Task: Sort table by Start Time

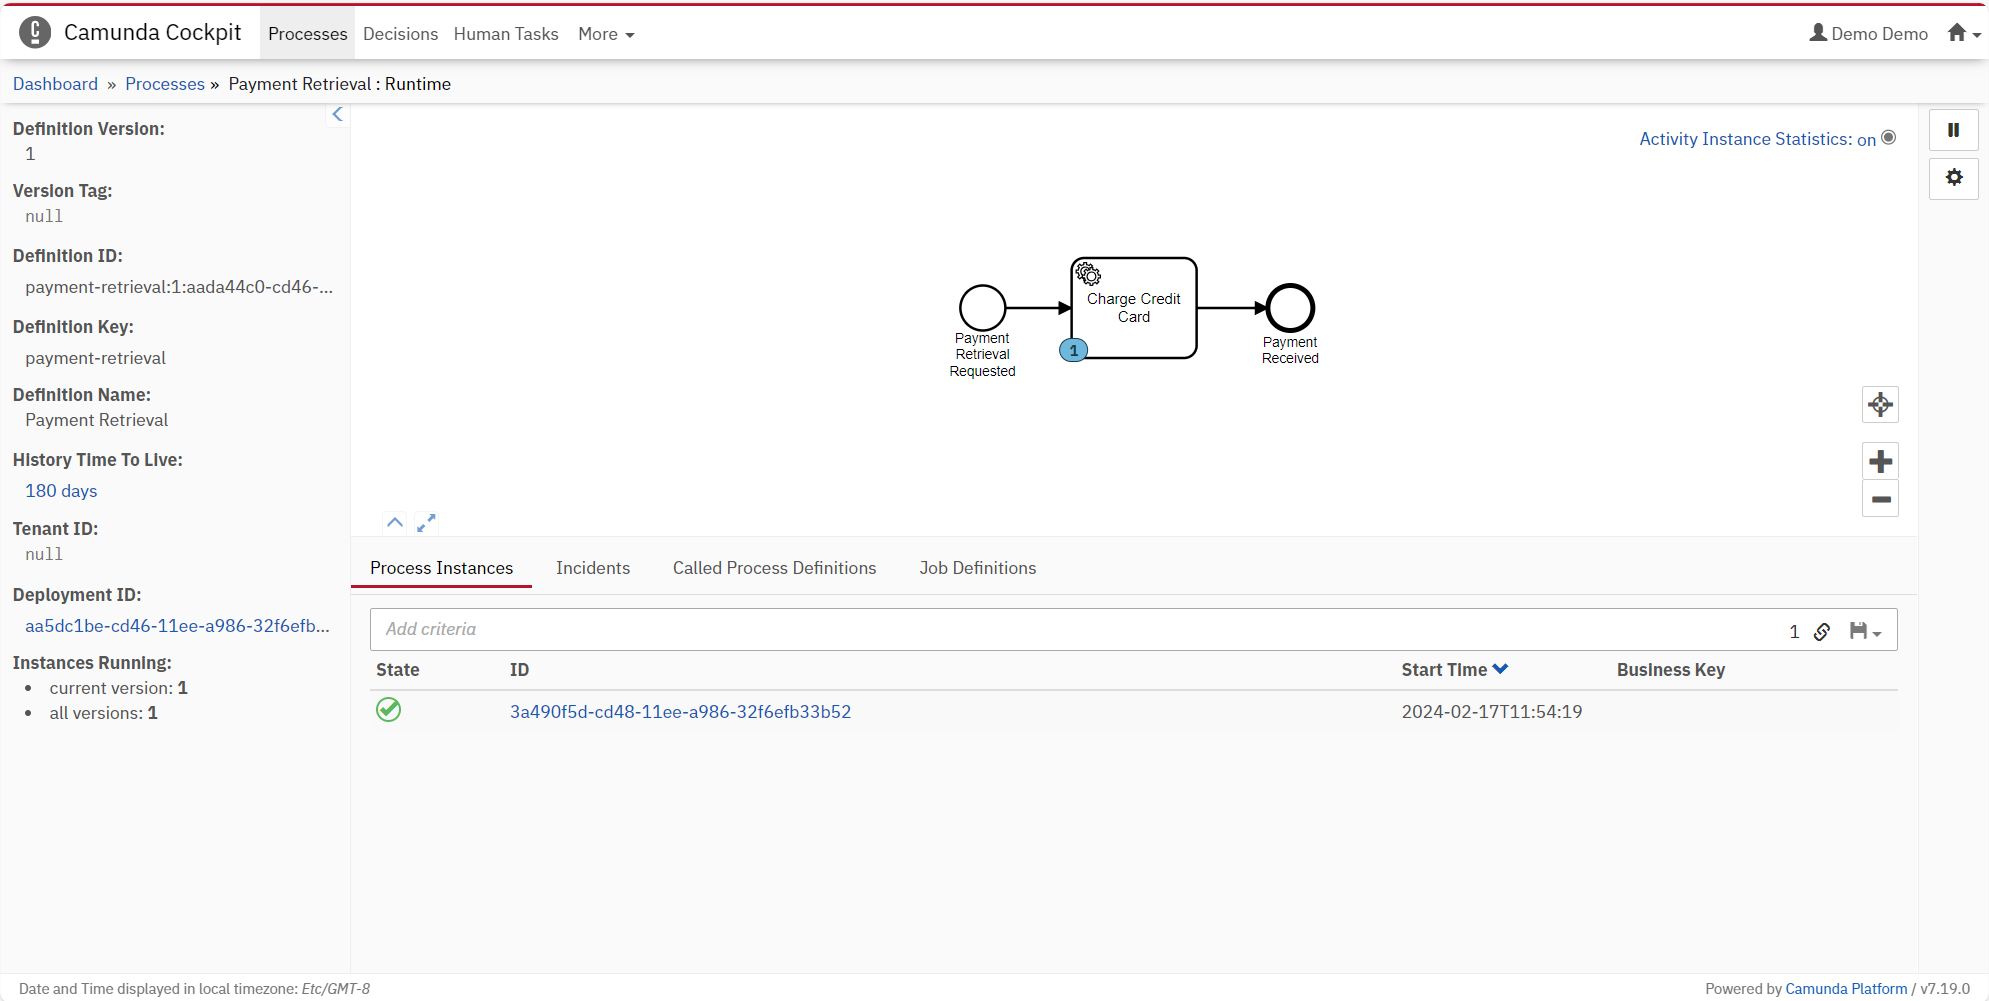Action: (1454, 670)
